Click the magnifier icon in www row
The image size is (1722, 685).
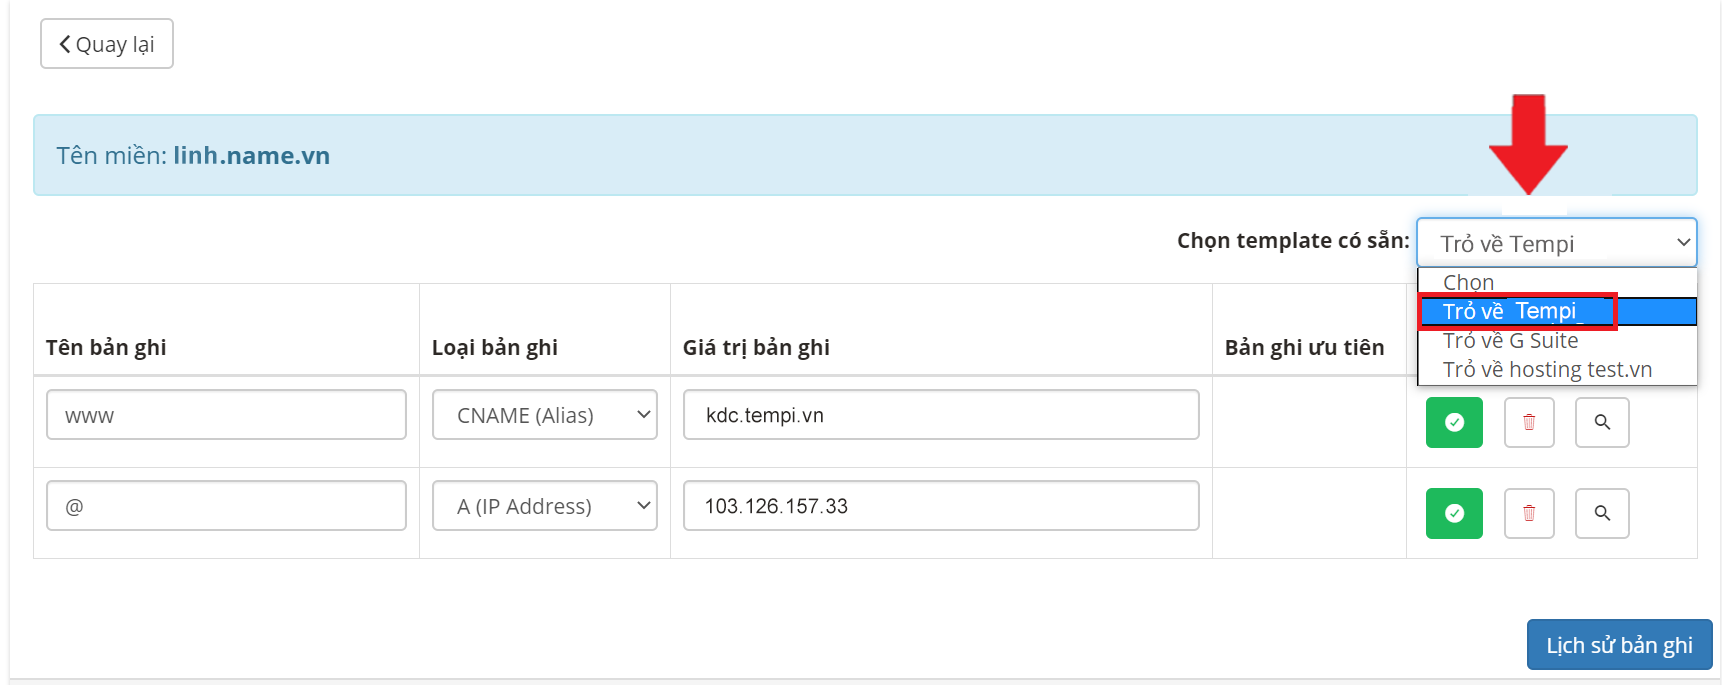tap(1602, 422)
